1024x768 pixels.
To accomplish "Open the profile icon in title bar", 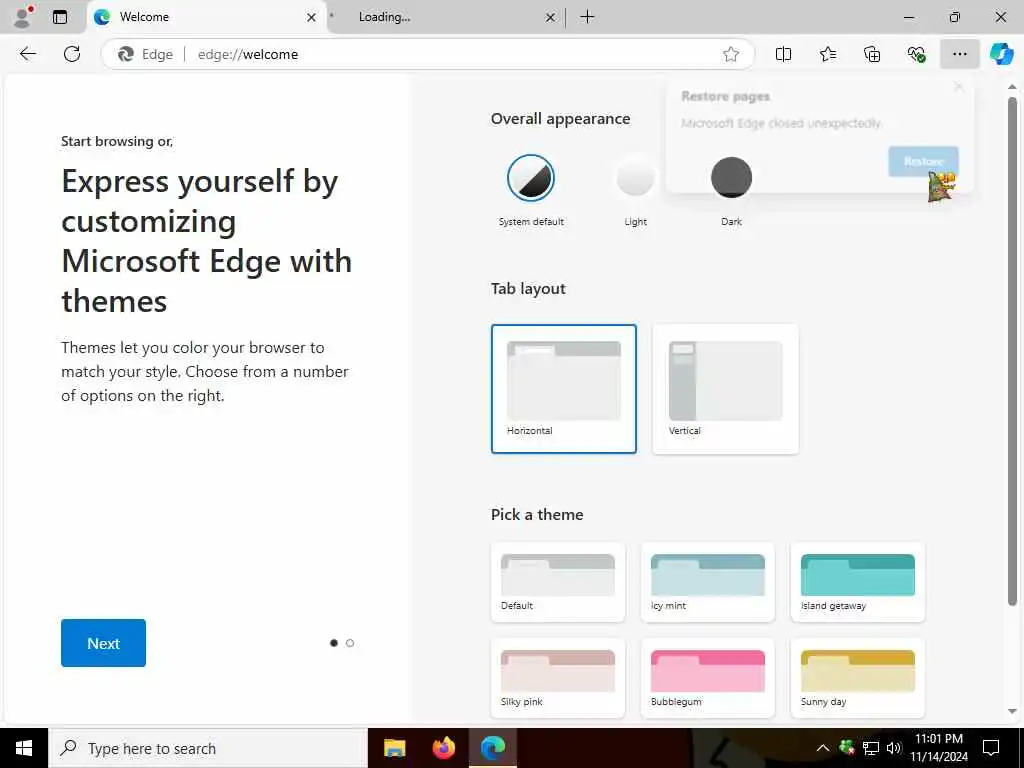I will click(x=23, y=16).
